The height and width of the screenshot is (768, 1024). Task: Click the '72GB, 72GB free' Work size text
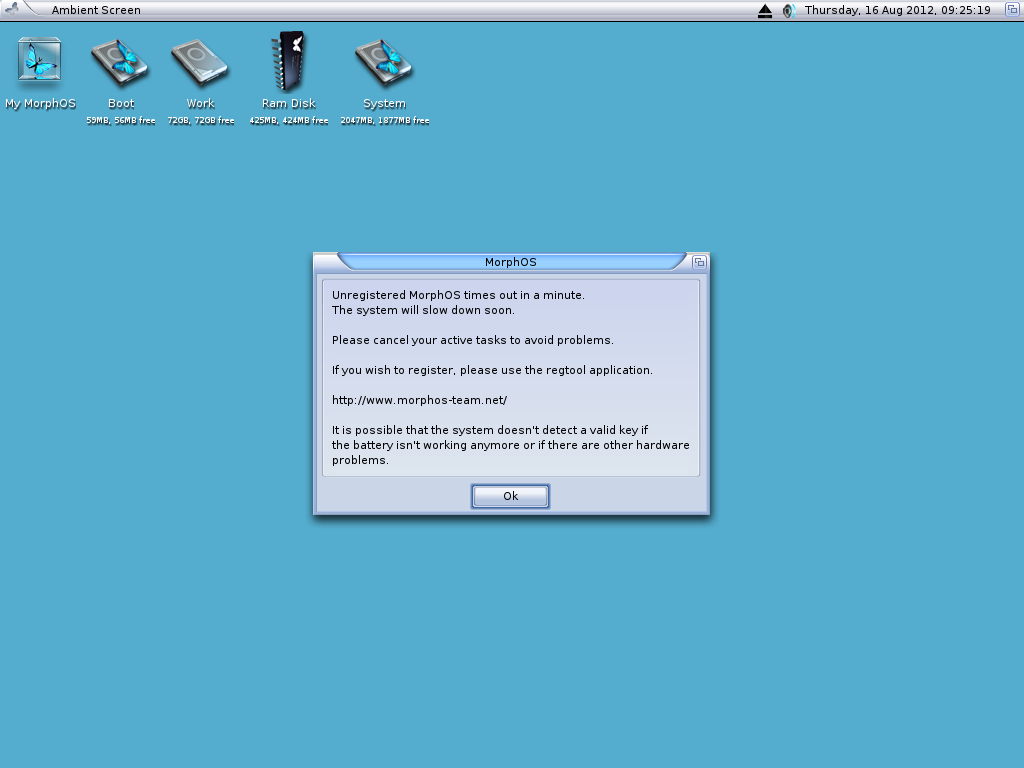tap(200, 120)
